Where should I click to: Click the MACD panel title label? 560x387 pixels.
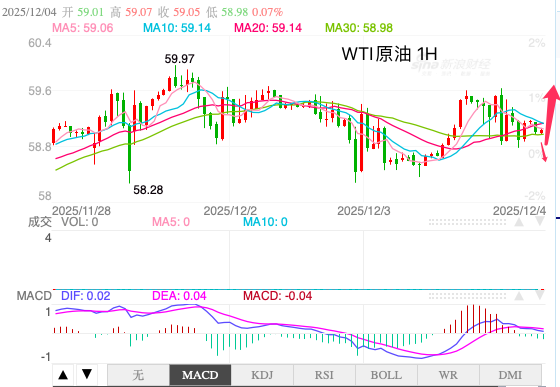click(x=34, y=296)
